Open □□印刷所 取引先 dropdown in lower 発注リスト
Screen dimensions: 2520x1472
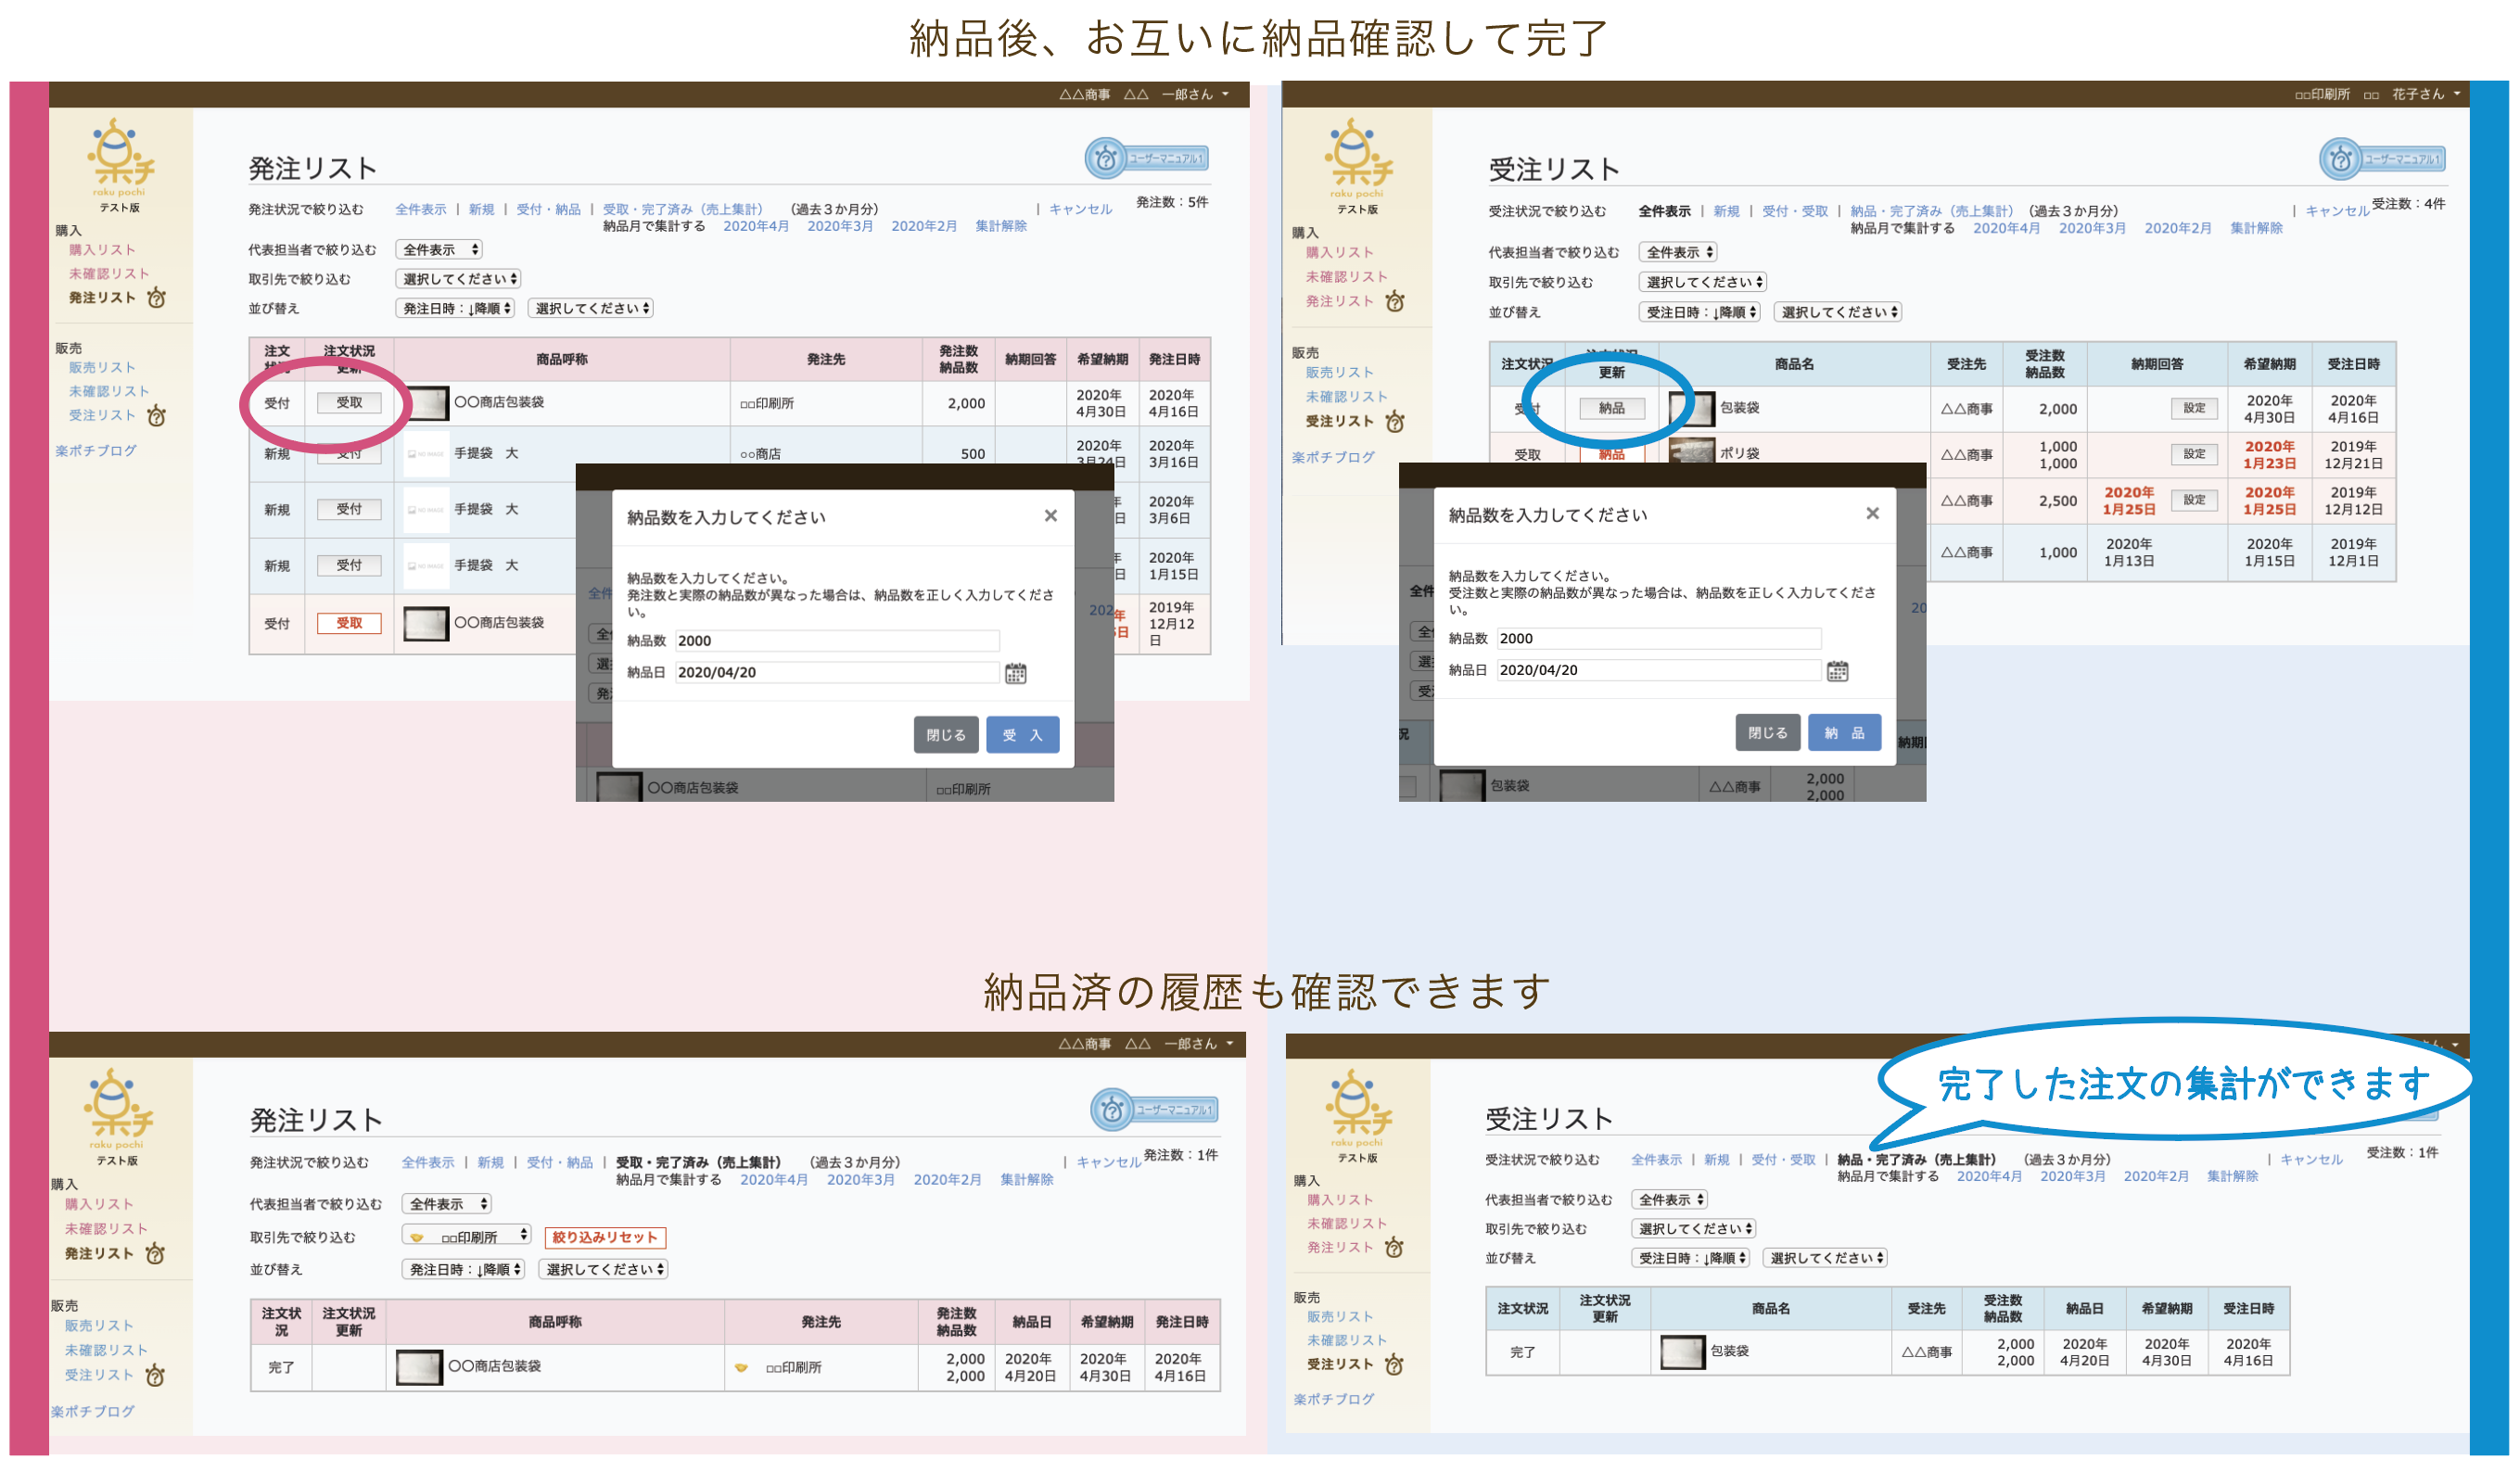[467, 1237]
